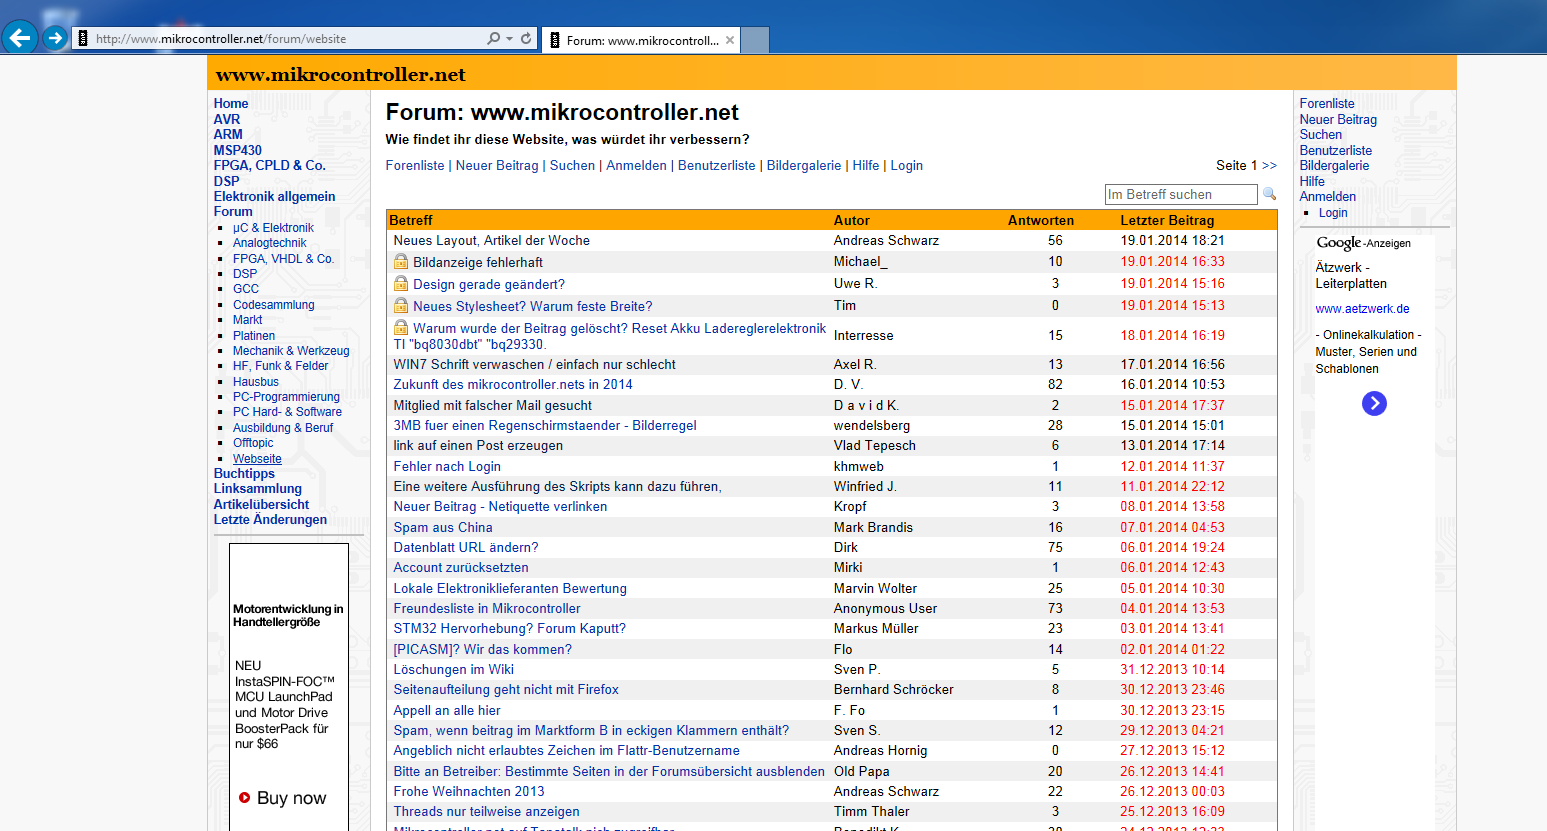Click the browser back arrow button
The image size is (1547, 831).
[20, 38]
